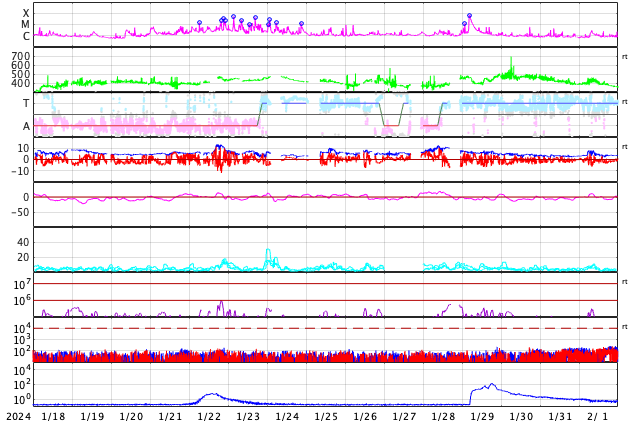Click the rt label beside the purple flux panel
Screen dimensions: 634x424
[x=625, y=281]
